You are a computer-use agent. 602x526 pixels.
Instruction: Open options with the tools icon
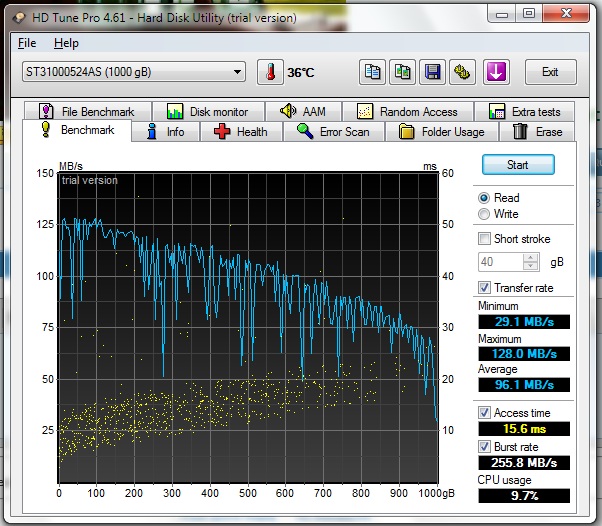(x=463, y=72)
